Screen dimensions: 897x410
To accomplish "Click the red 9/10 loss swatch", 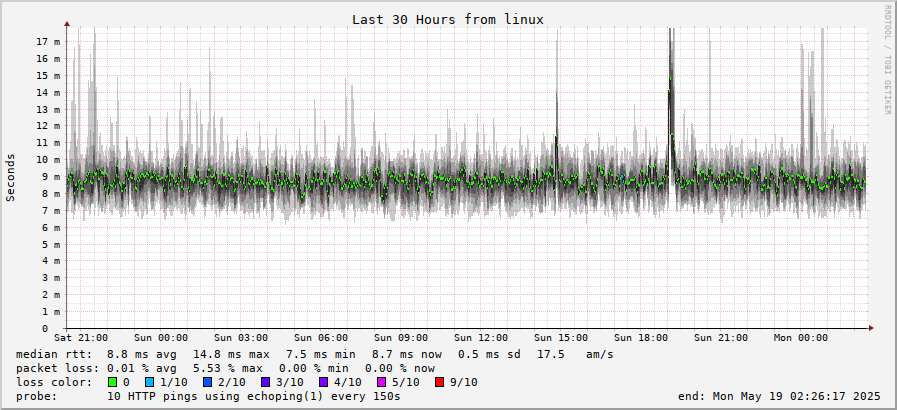I will (439, 382).
